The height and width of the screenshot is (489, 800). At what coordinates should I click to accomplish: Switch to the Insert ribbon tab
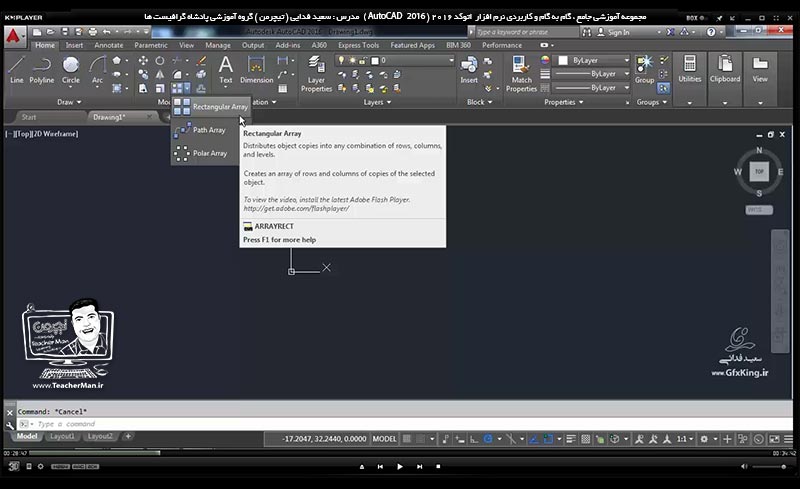74,45
